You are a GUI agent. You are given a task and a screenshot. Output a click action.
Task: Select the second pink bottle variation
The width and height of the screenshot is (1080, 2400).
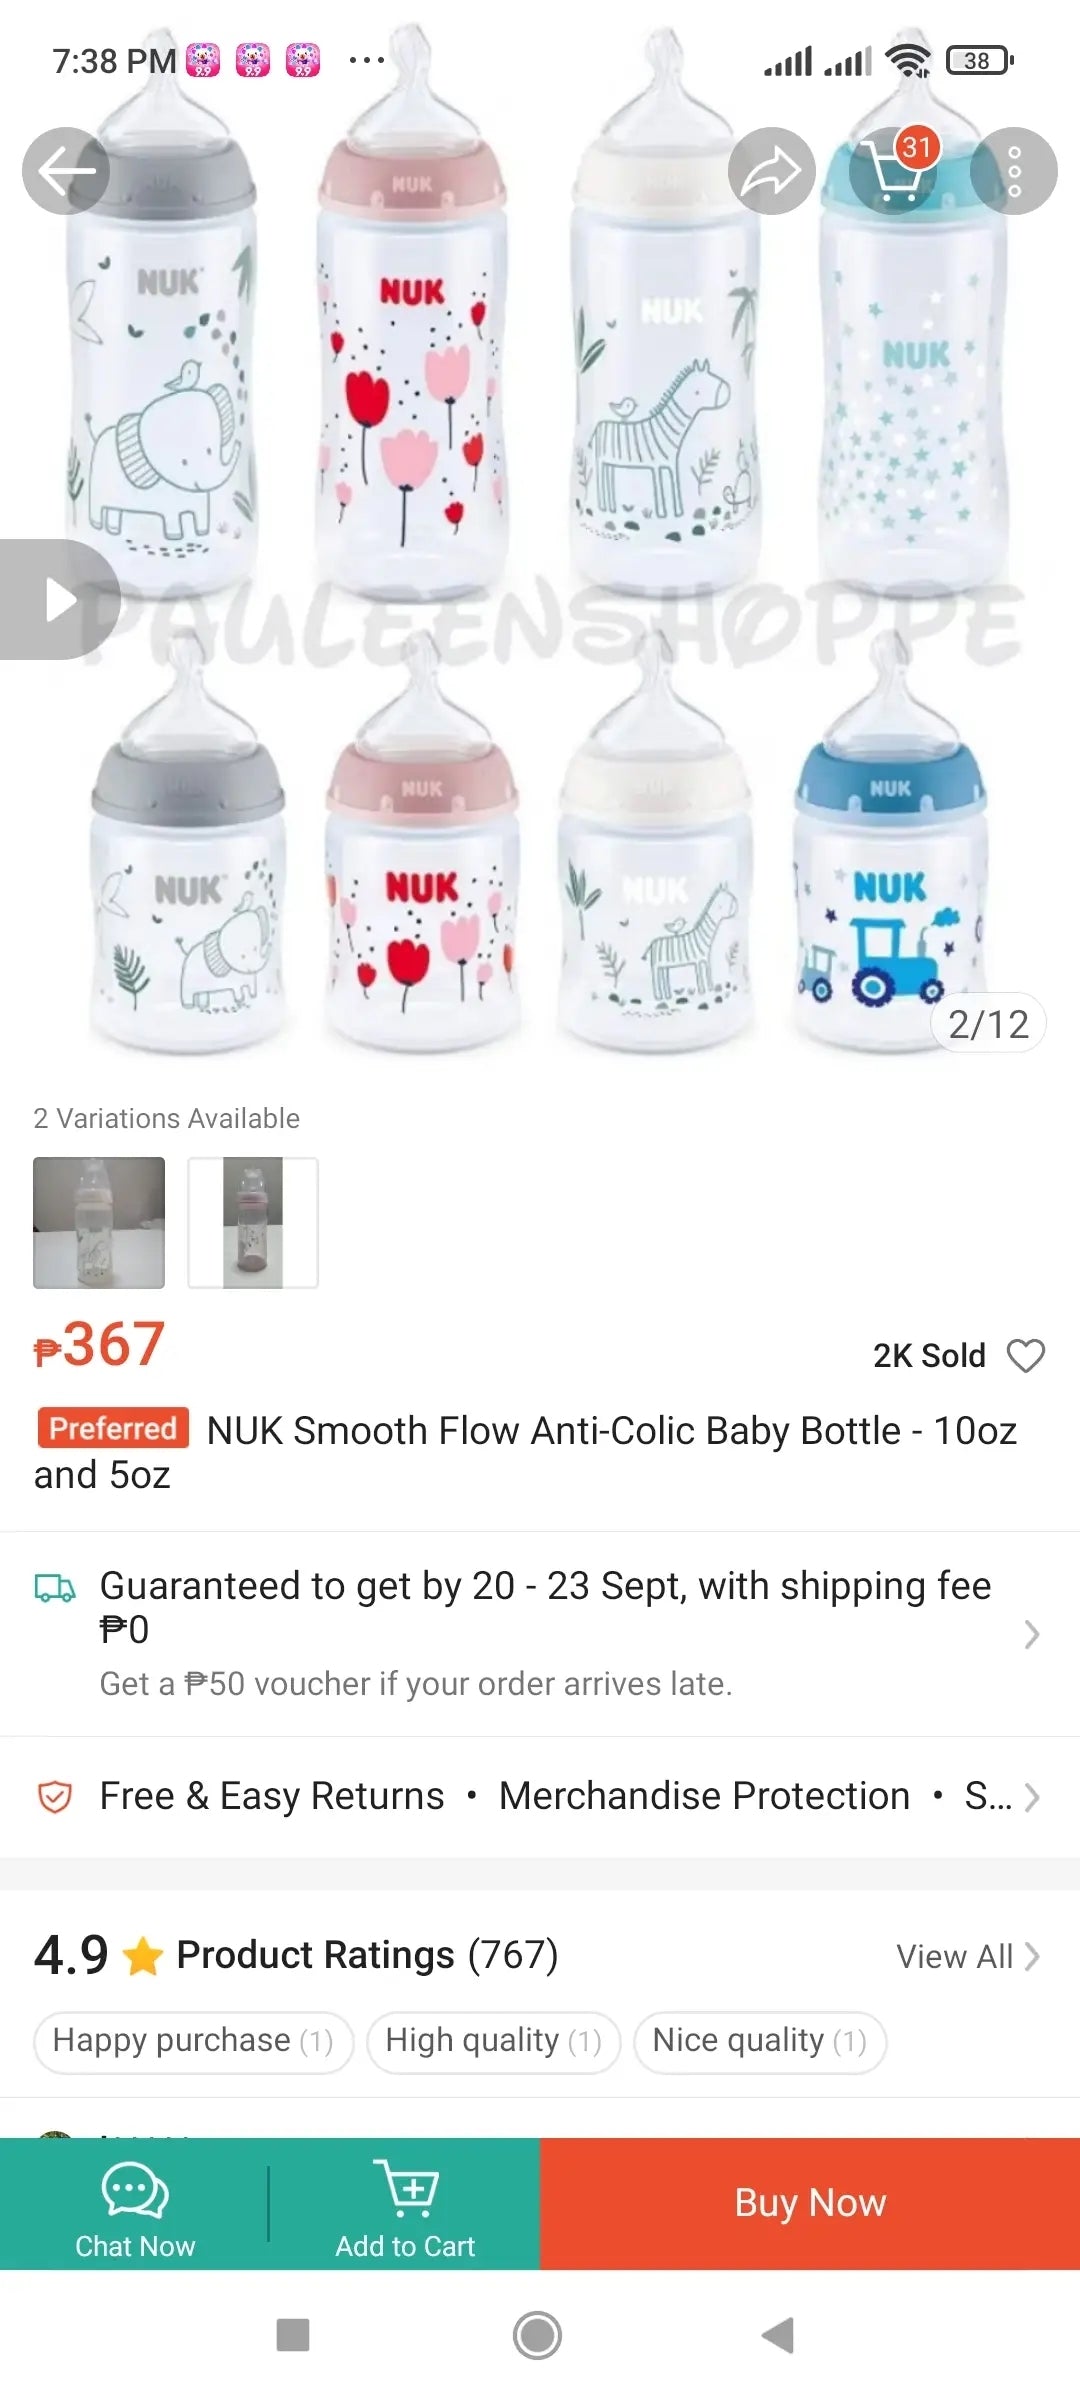coord(253,1223)
